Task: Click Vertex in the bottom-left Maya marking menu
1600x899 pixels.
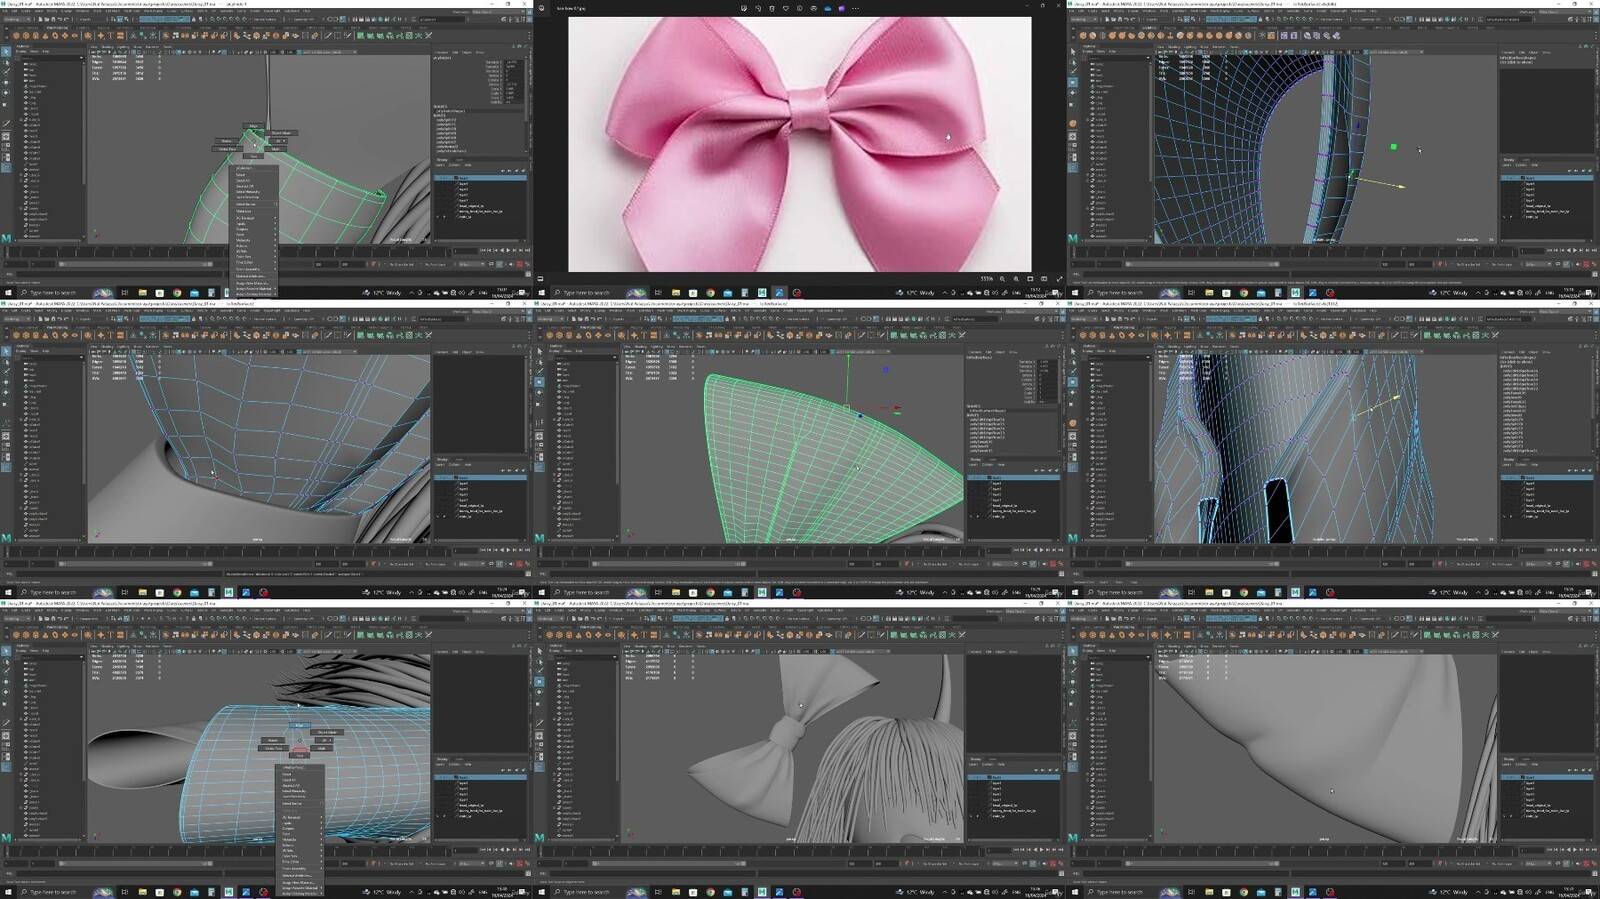Action: (273, 740)
